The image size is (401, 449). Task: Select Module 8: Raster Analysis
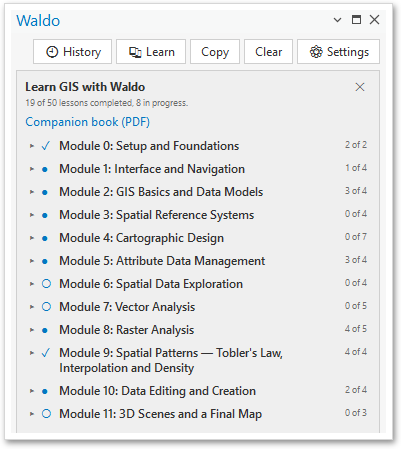tap(127, 330)
